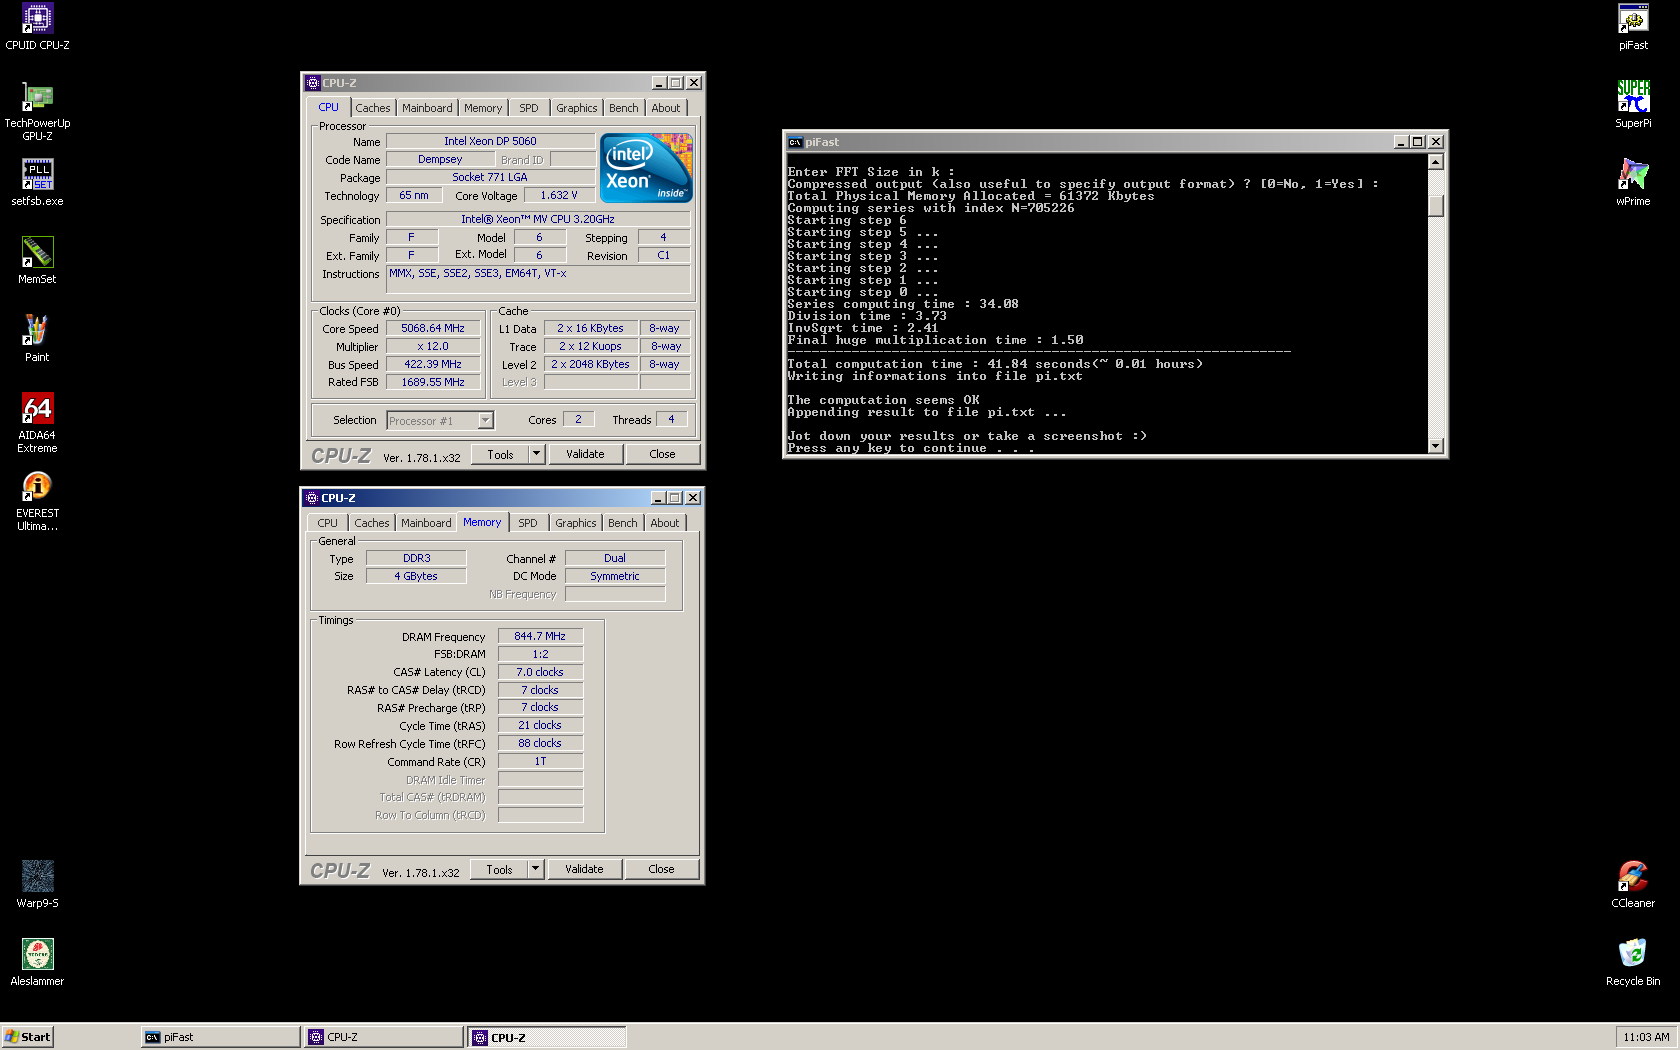Launch piFast from the desktop icon
The height and width of the screenshot is (1050, 1680).
(1633, 27)
